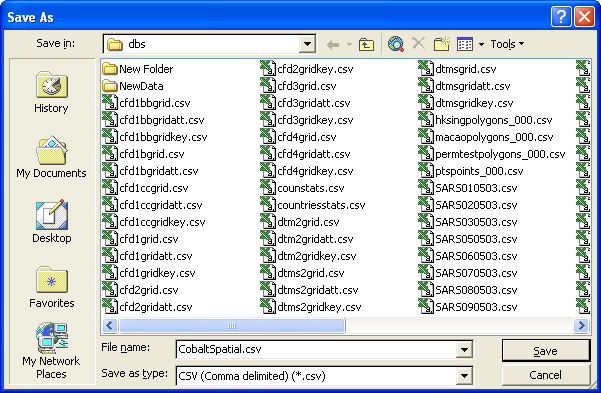Select the CSV (Comma delimited) type box
Image resolution: width=601 pixels, height=393 pixels.
(x=317, y=376)
